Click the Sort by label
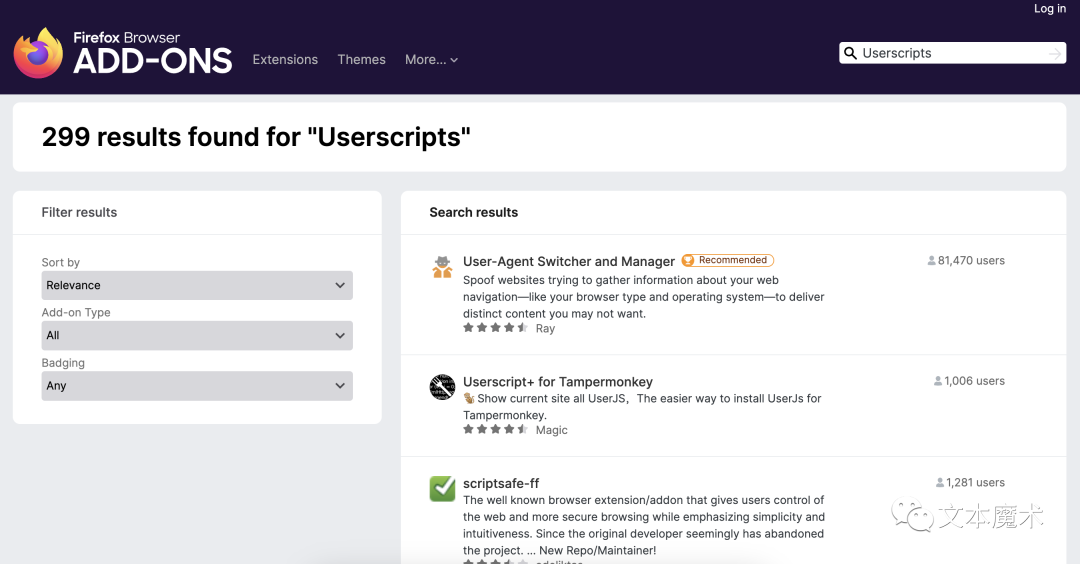Screen dimensions: 1080x564 [x=61, y=262]
